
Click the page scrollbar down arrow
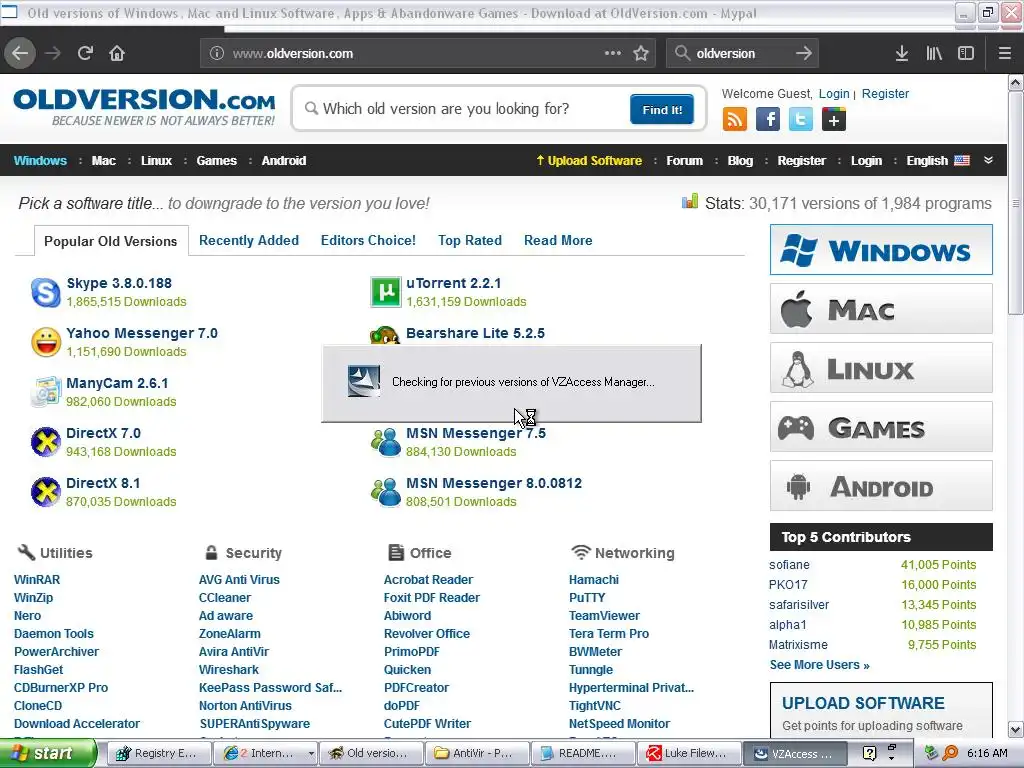pyautogui.click(x=1016, y=729)
